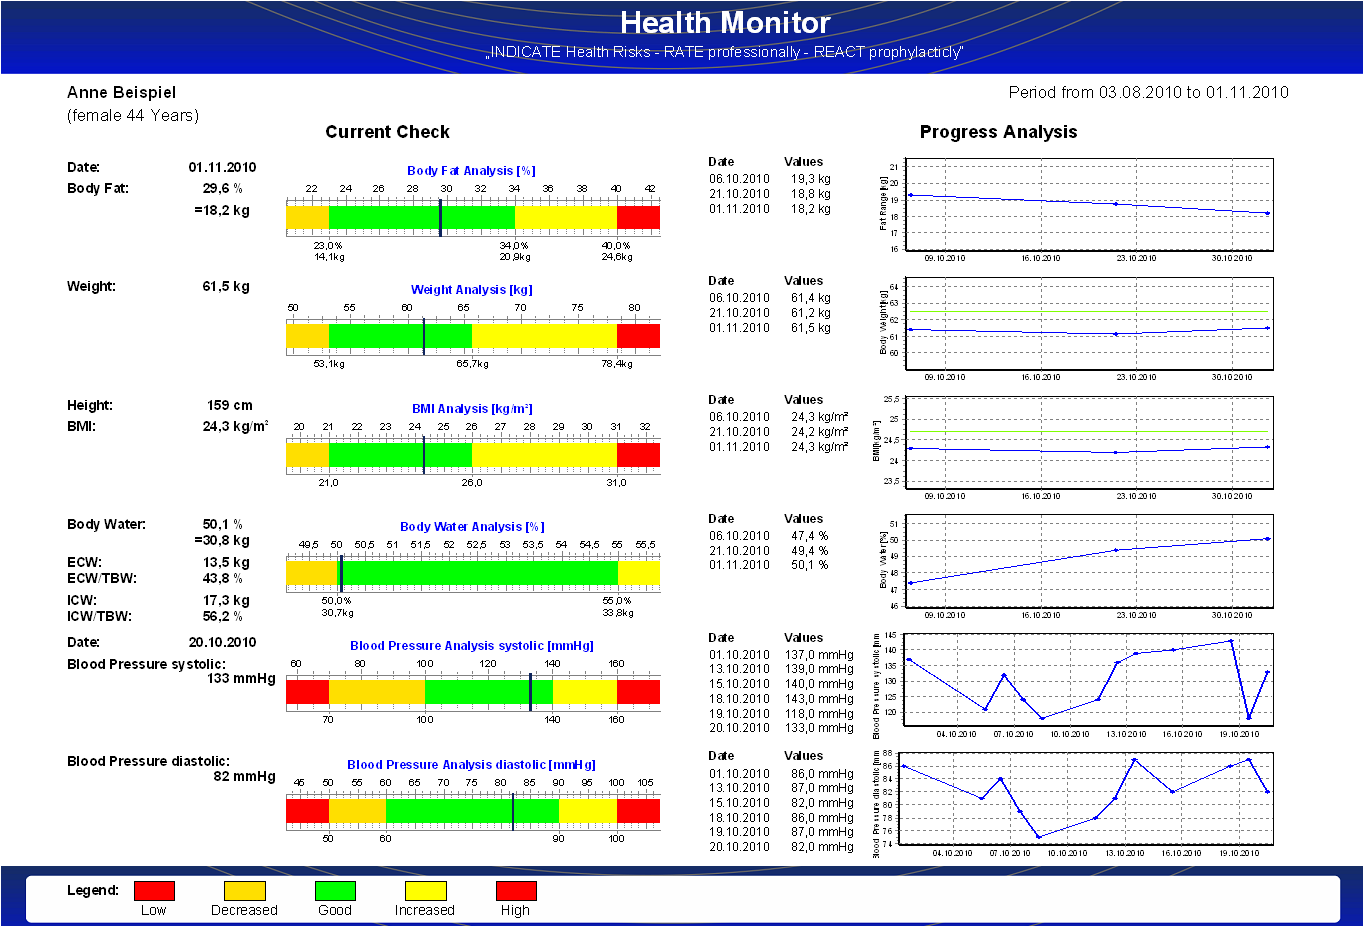The image size is (1364, 926).
Task: Click the yellow Increased segment of Body Water bar
Action: (x=640, y=572)
